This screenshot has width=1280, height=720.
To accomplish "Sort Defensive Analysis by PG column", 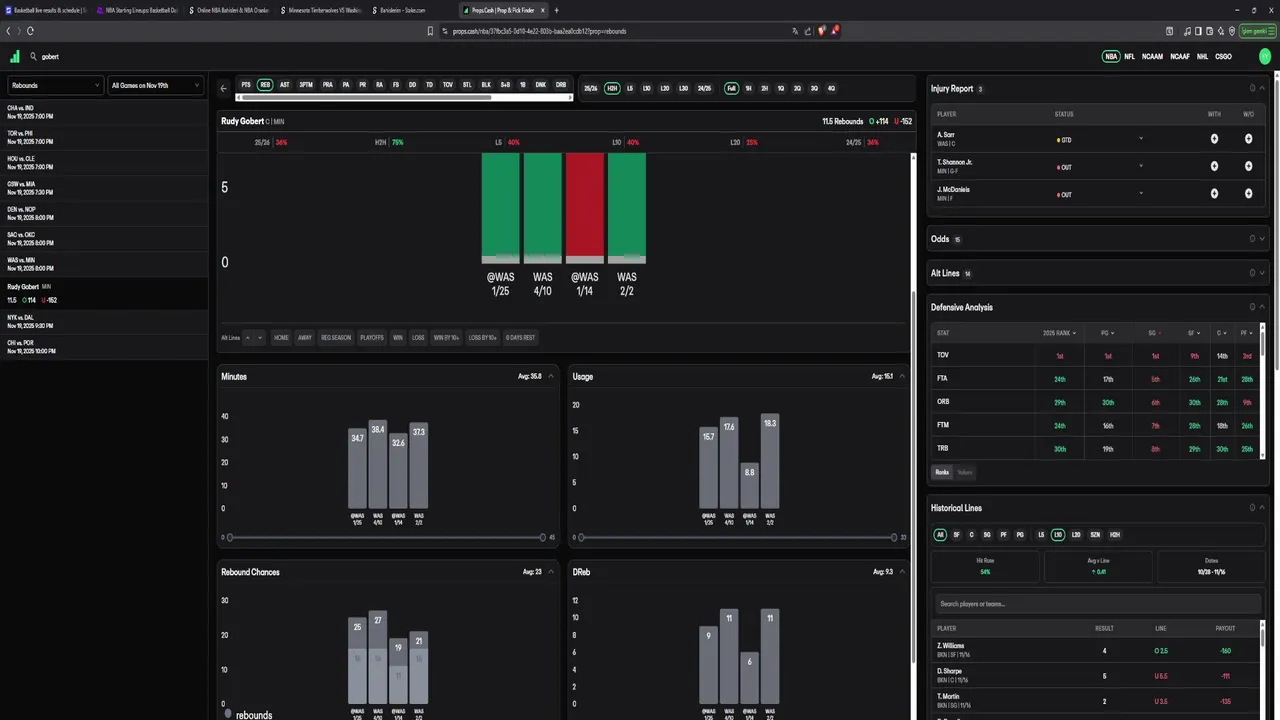I will (1108, 332).
